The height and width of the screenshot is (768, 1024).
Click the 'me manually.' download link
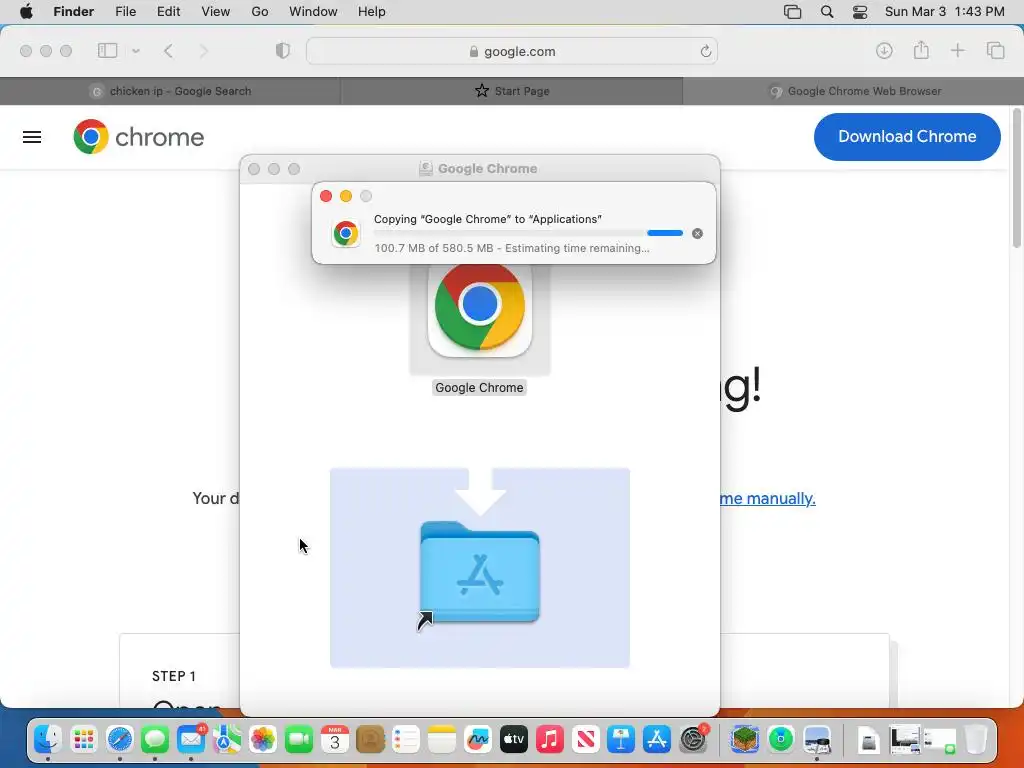coord(767,498)
